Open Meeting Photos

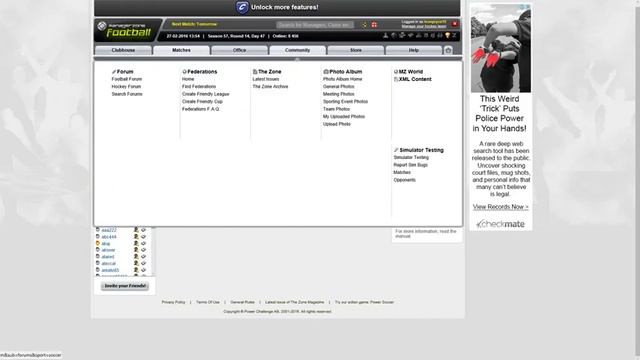pos(338,94)
